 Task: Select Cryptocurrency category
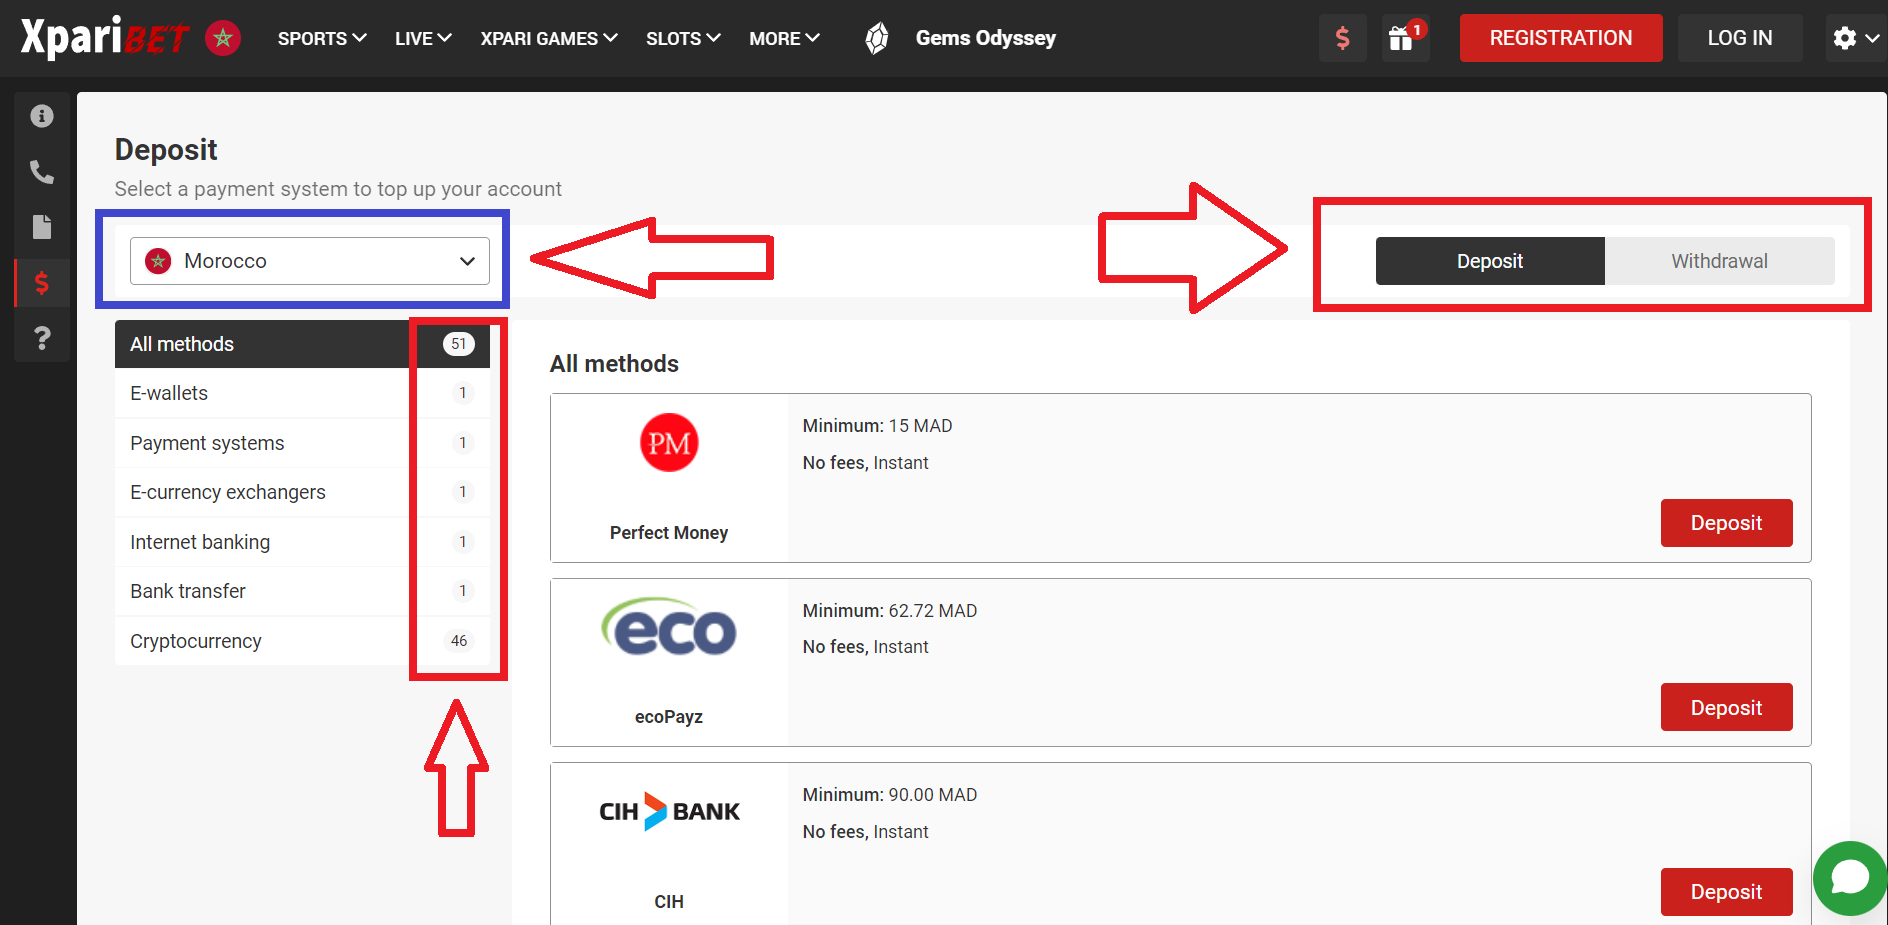[302, 641]
